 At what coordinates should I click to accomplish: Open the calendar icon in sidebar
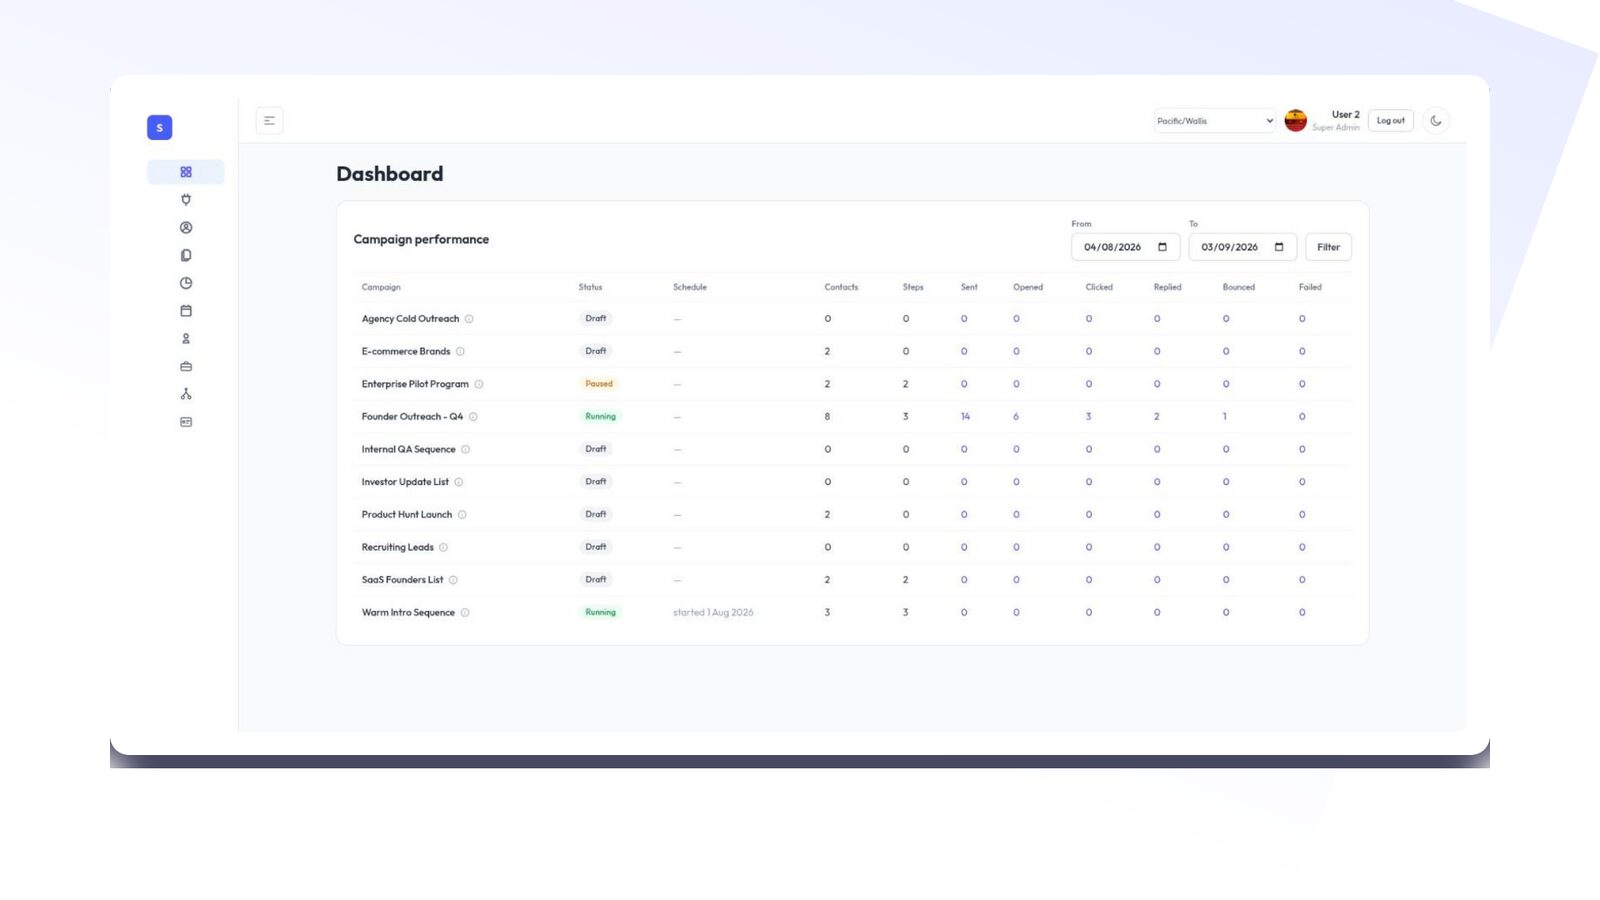186,311
